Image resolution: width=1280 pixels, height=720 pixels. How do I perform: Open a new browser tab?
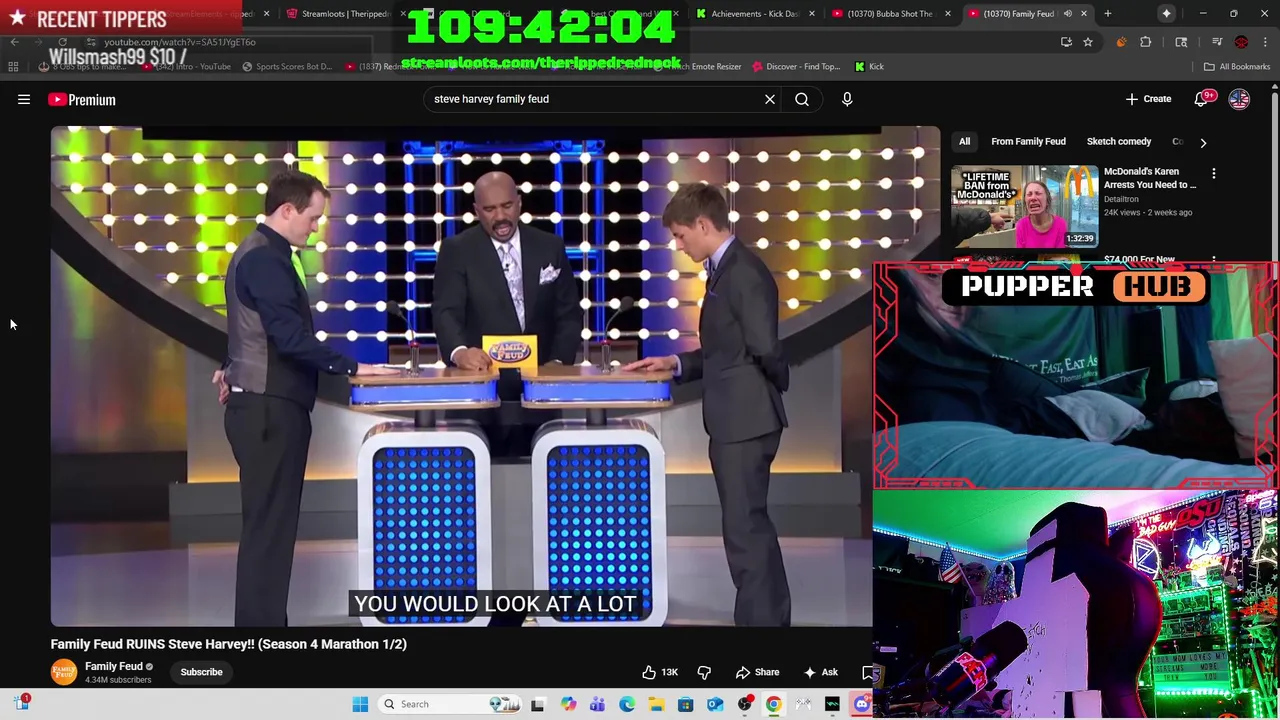1107,14
